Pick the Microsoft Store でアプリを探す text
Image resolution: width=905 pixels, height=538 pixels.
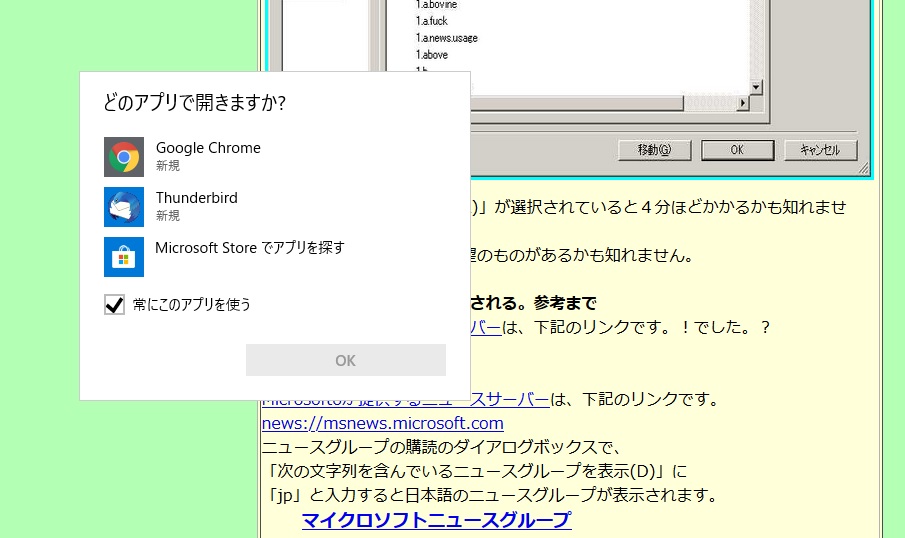[x=250, y=248]
